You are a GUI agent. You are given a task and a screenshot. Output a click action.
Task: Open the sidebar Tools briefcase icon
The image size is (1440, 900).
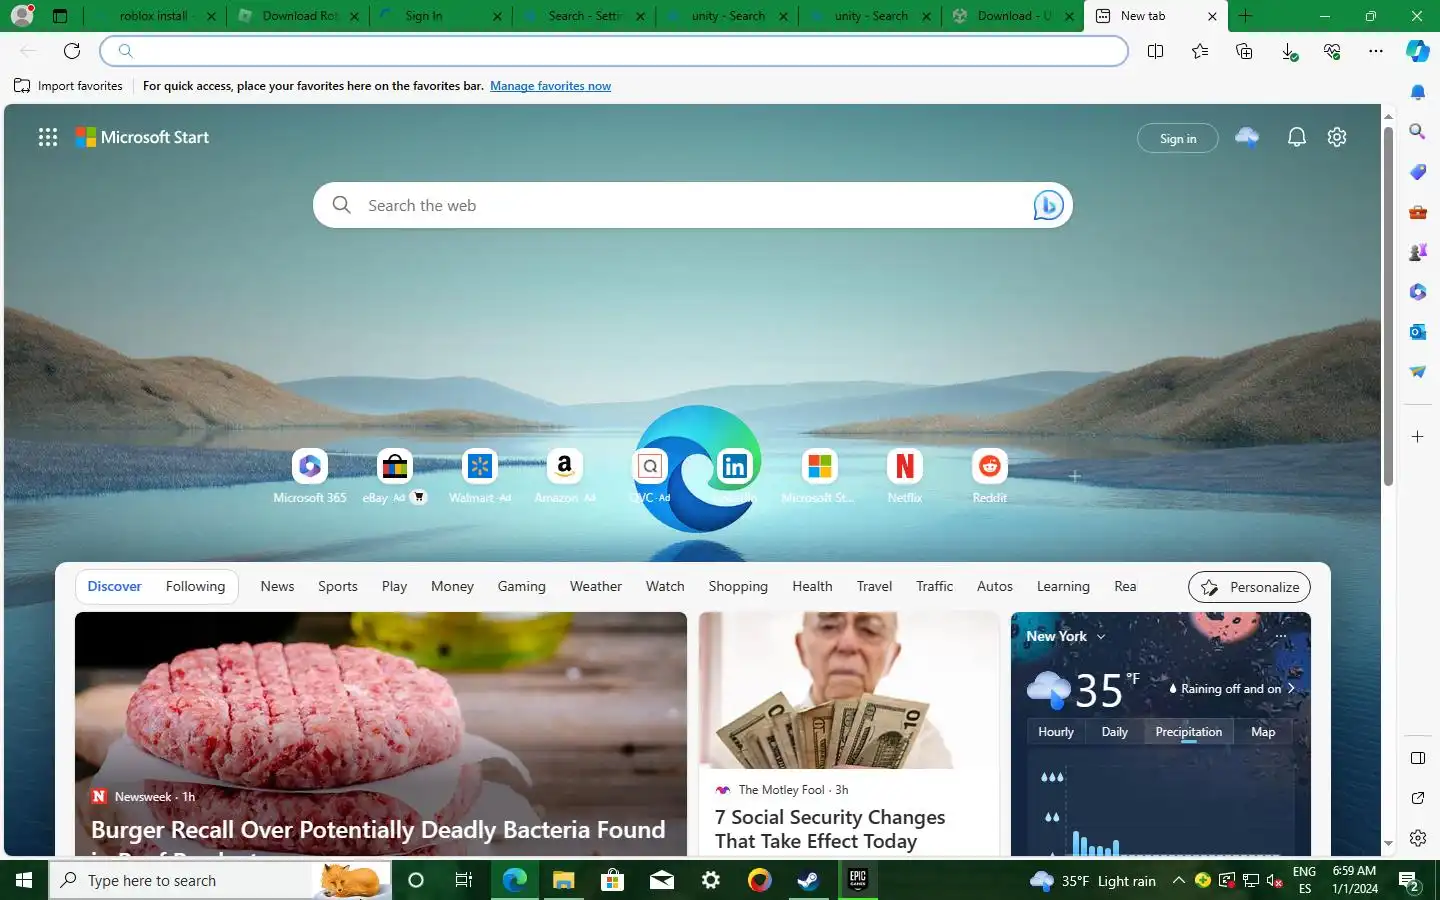1417,212
